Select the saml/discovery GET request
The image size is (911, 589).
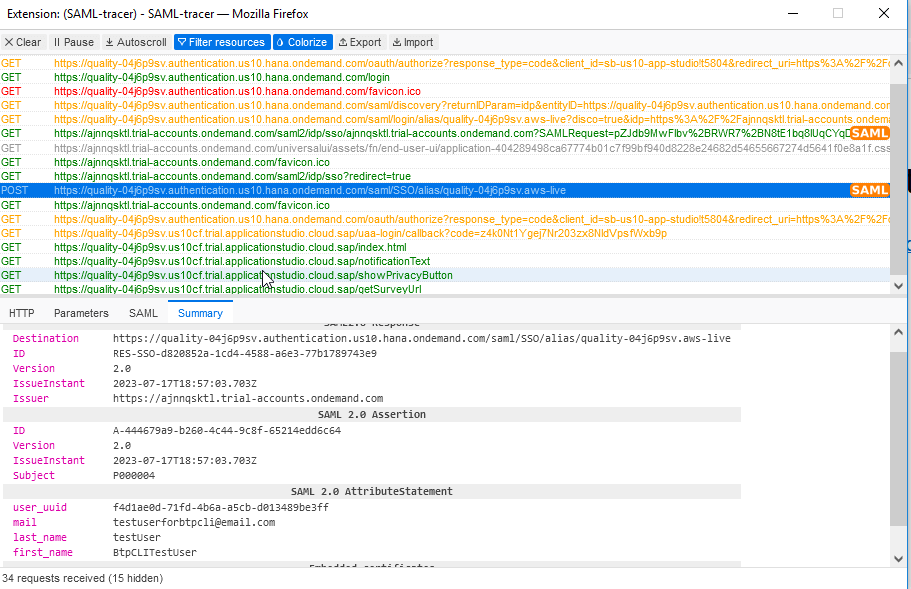[444, 105]
